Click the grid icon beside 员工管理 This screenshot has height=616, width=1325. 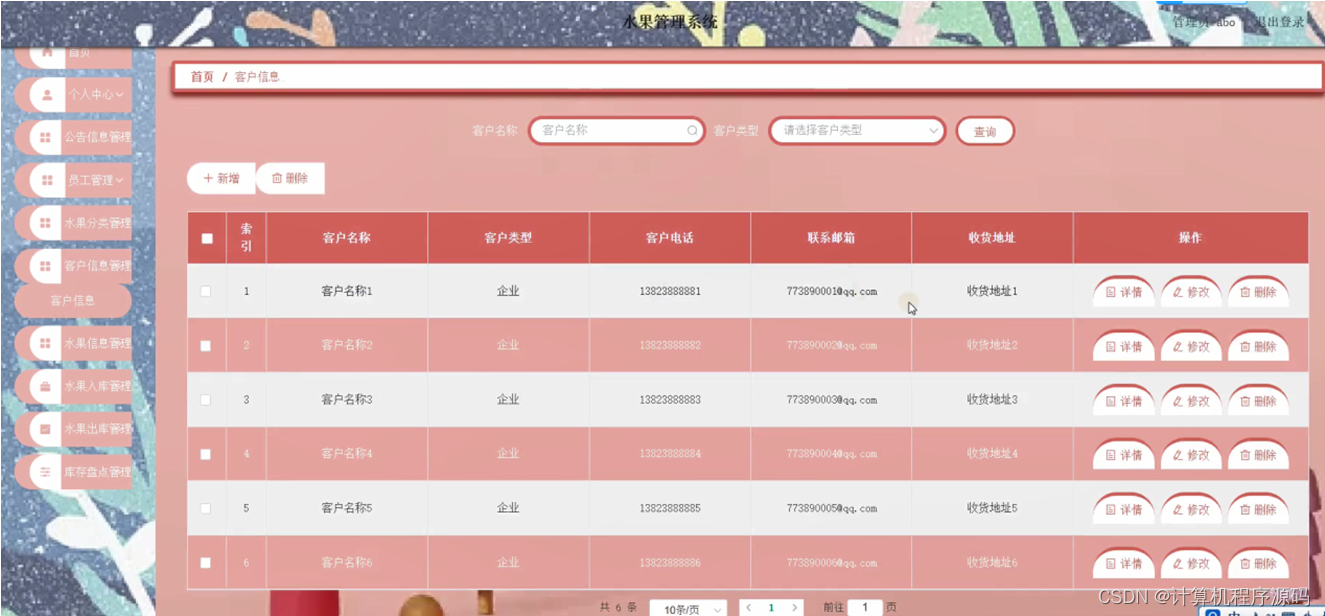[46, 180]
